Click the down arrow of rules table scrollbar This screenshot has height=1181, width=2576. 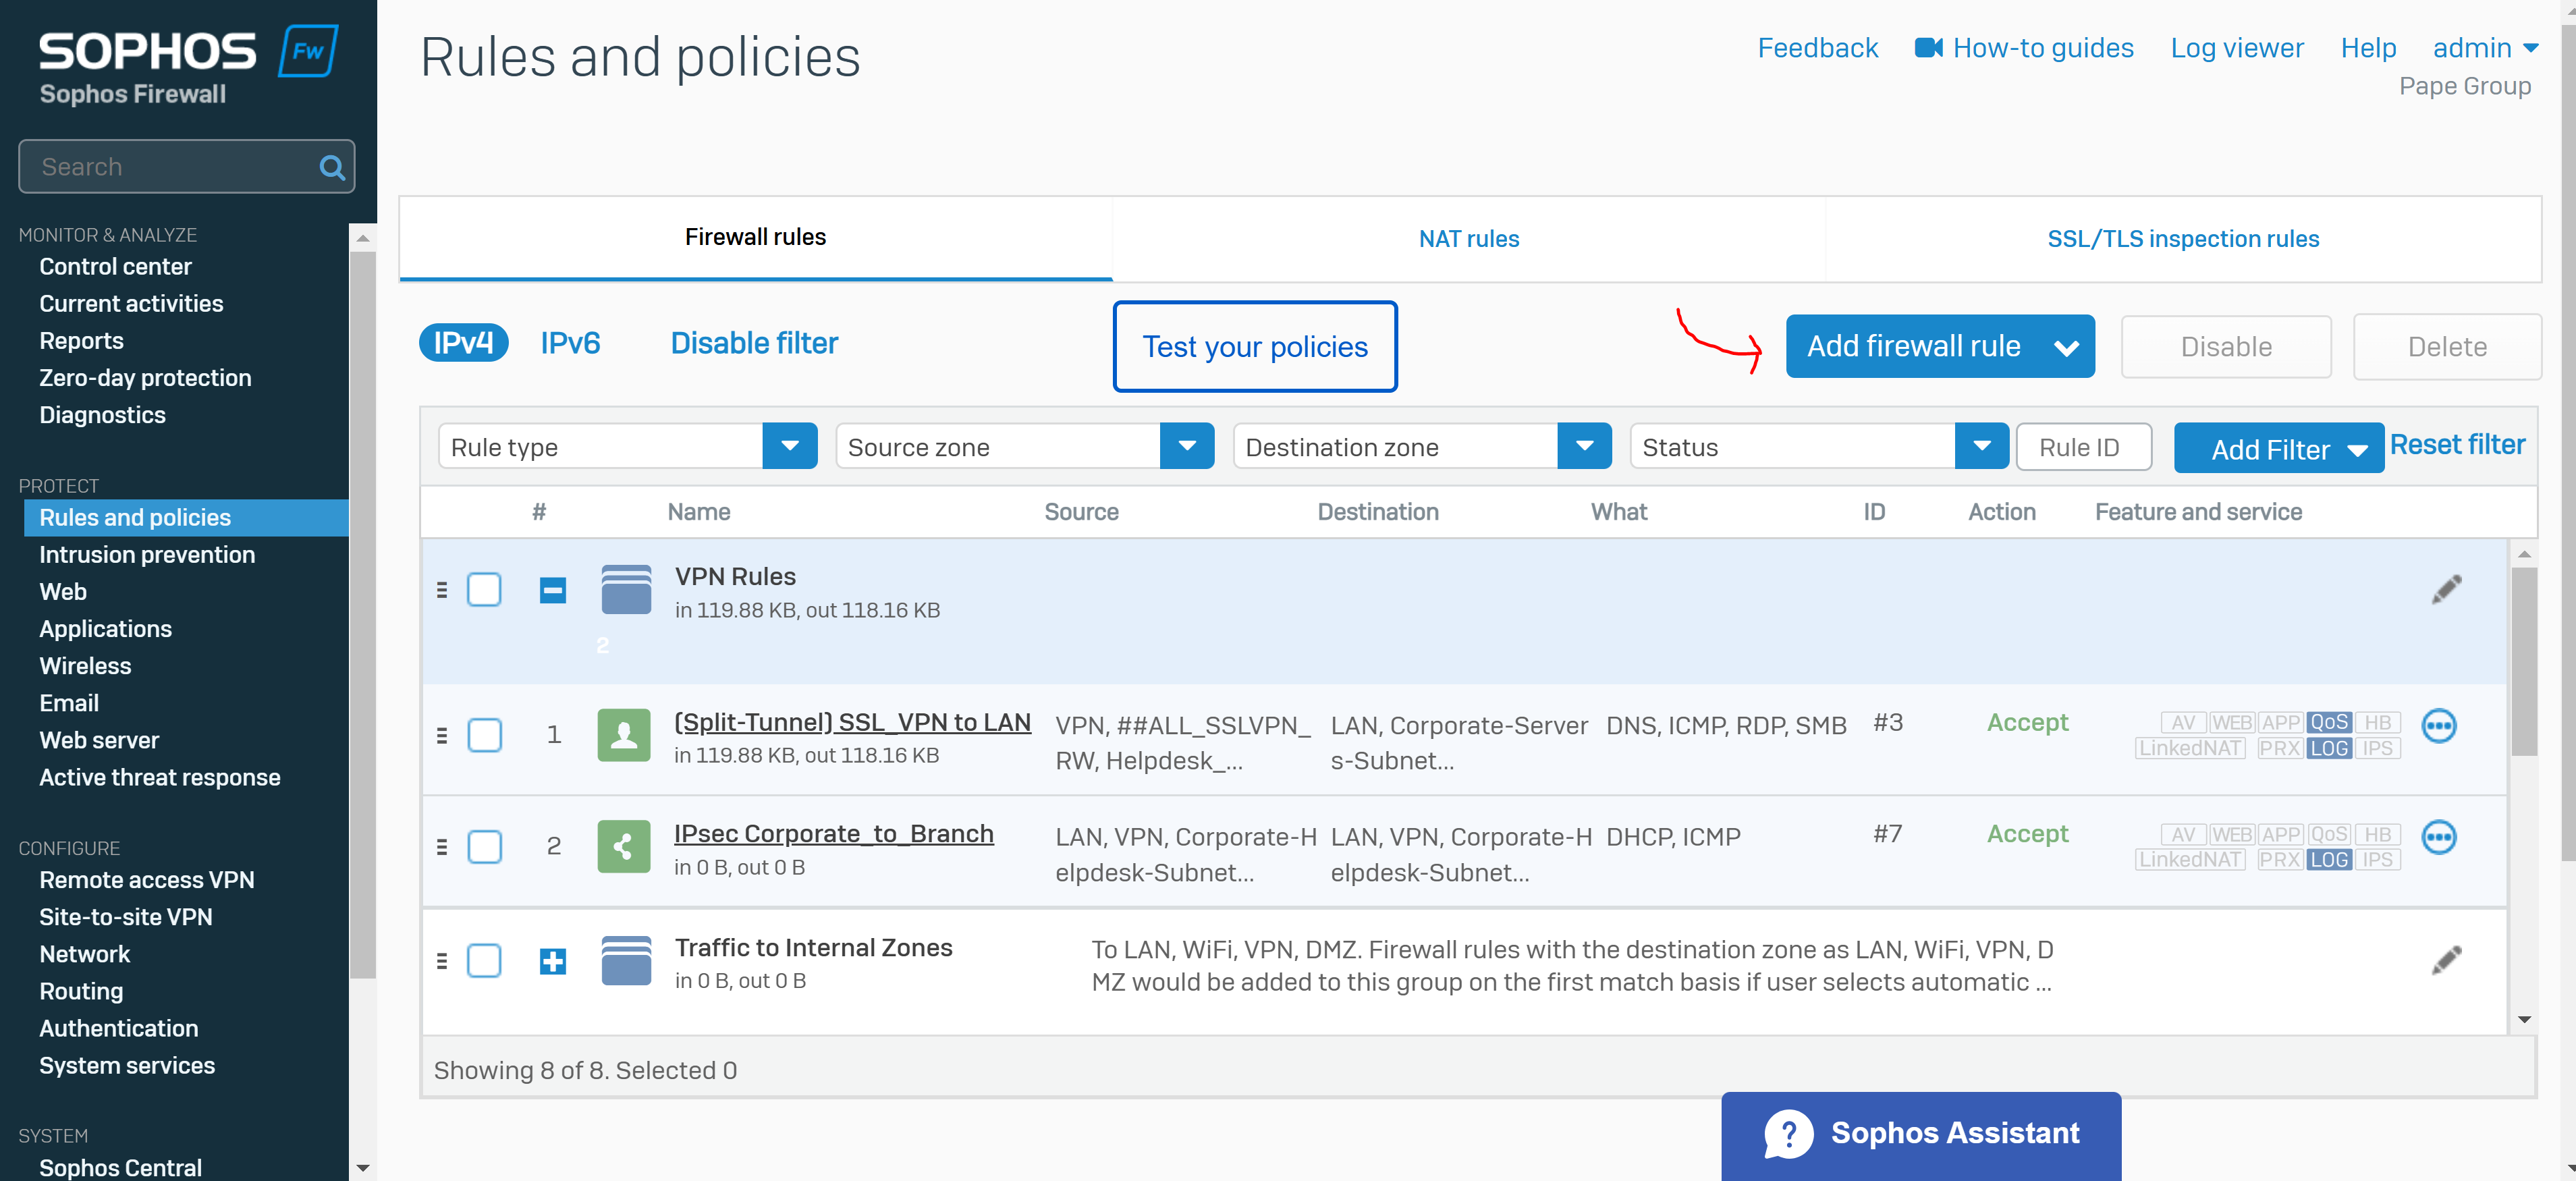click(x=2524, y=1020)
